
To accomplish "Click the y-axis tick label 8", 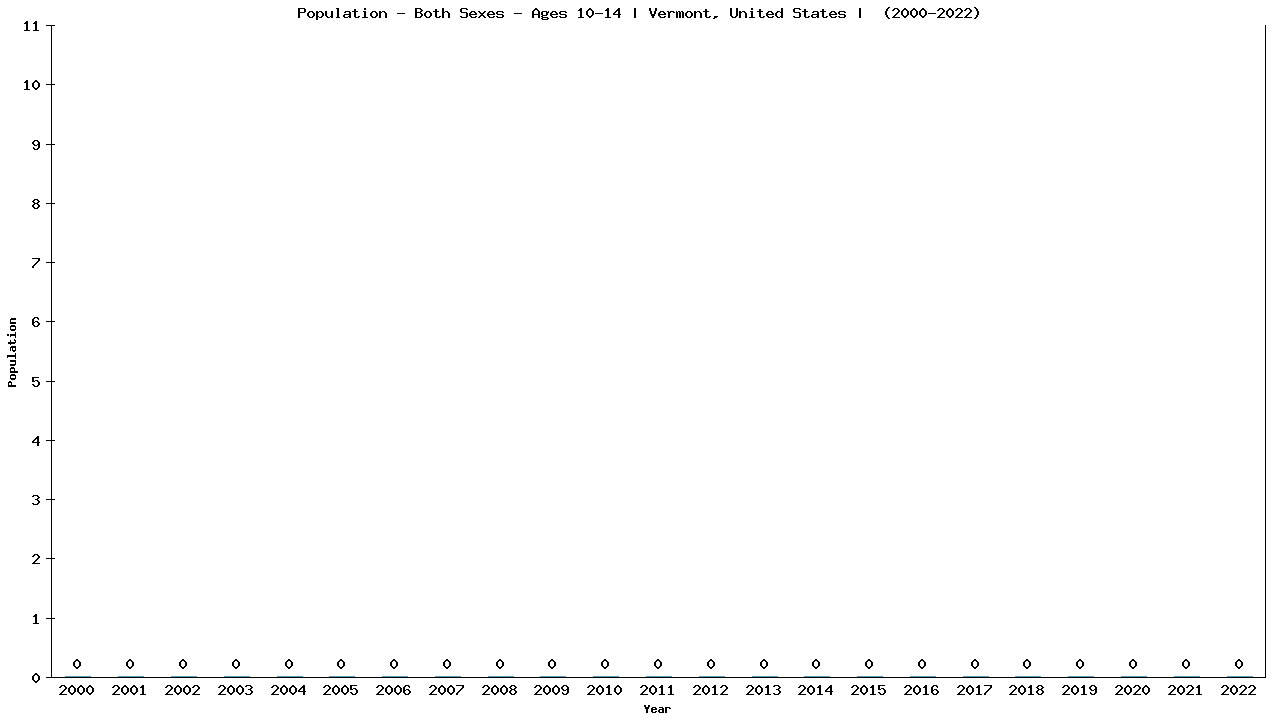I will coord(36,203).
